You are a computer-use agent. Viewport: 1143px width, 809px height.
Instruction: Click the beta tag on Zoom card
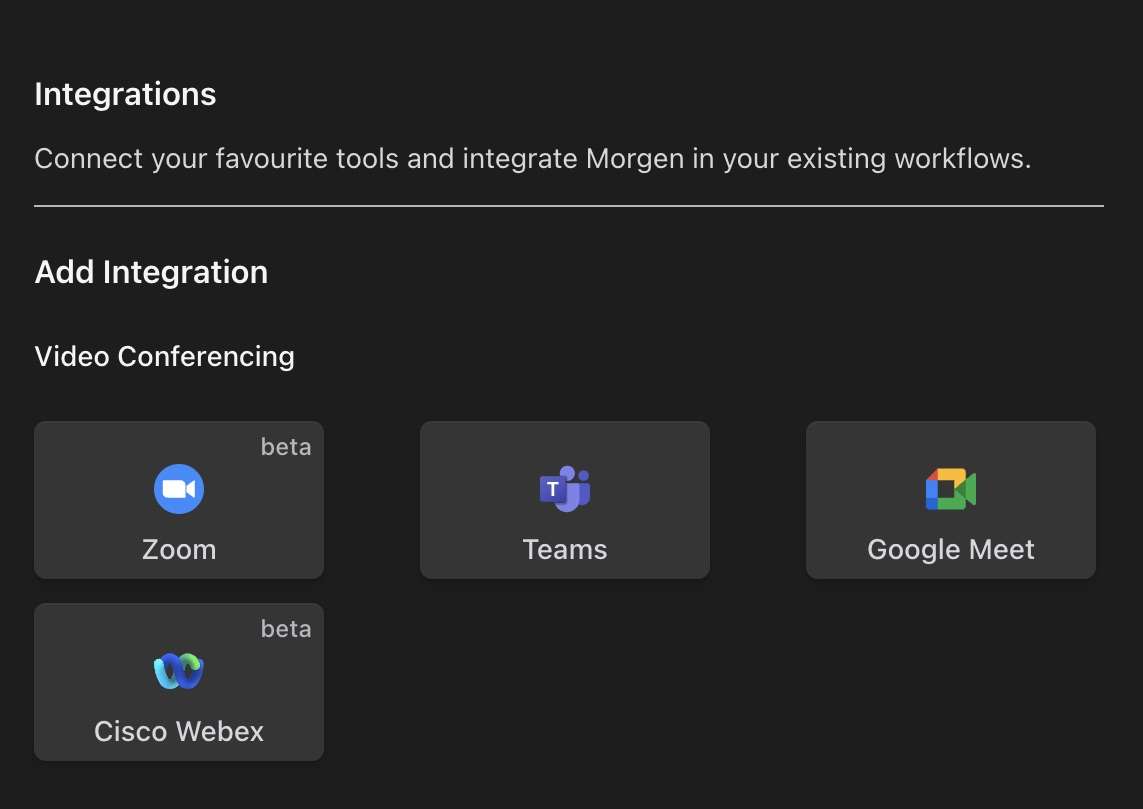(286, 447)
